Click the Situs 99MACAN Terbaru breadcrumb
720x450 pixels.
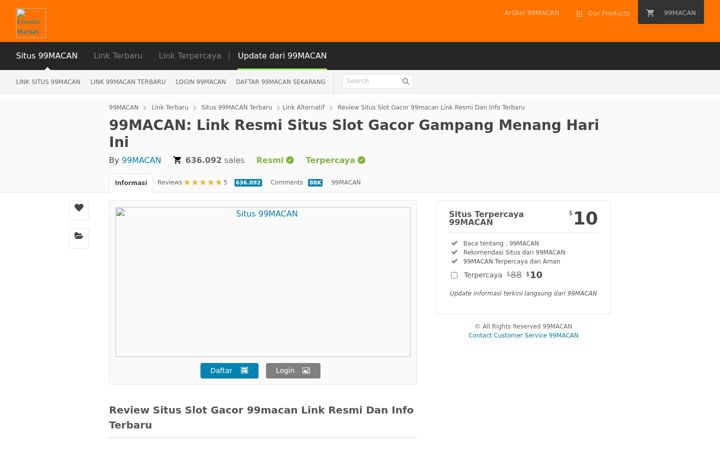(236, 107)
